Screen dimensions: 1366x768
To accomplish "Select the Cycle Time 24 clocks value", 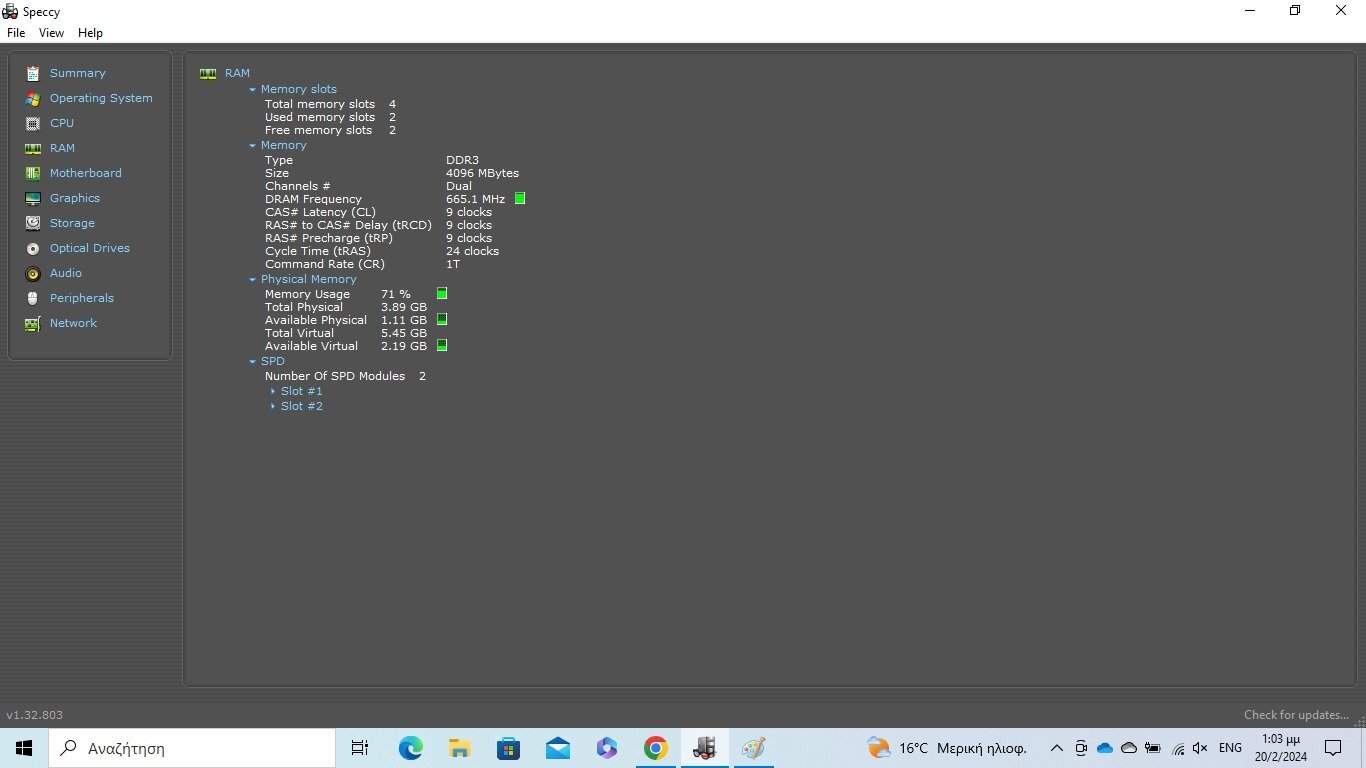I will [472, 251].
